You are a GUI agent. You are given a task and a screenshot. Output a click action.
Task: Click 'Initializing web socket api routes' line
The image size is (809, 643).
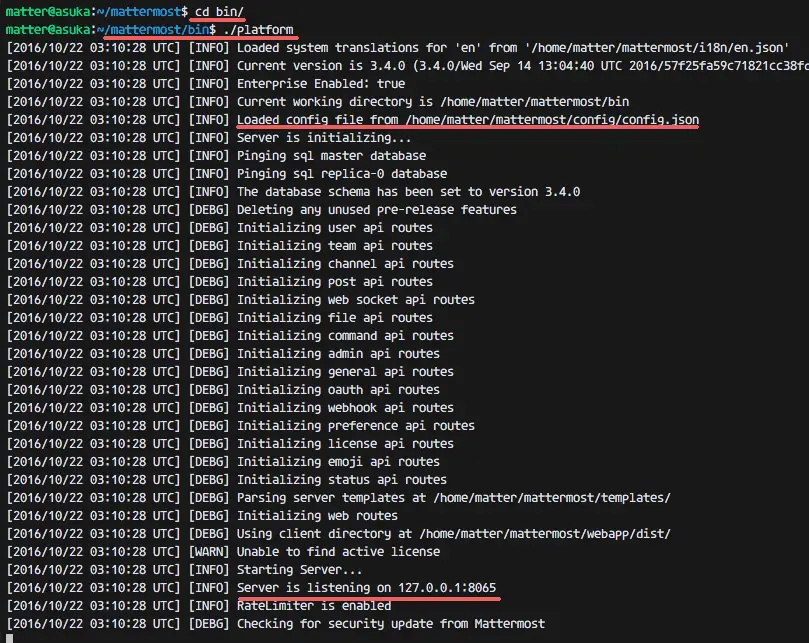pyautogui.click(x=355, y=300)
